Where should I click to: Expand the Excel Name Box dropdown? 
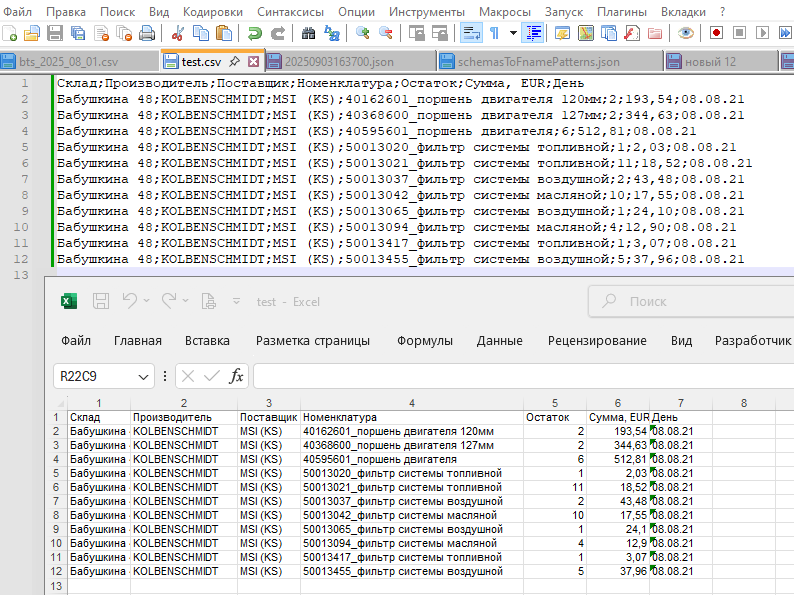point(145,377)
